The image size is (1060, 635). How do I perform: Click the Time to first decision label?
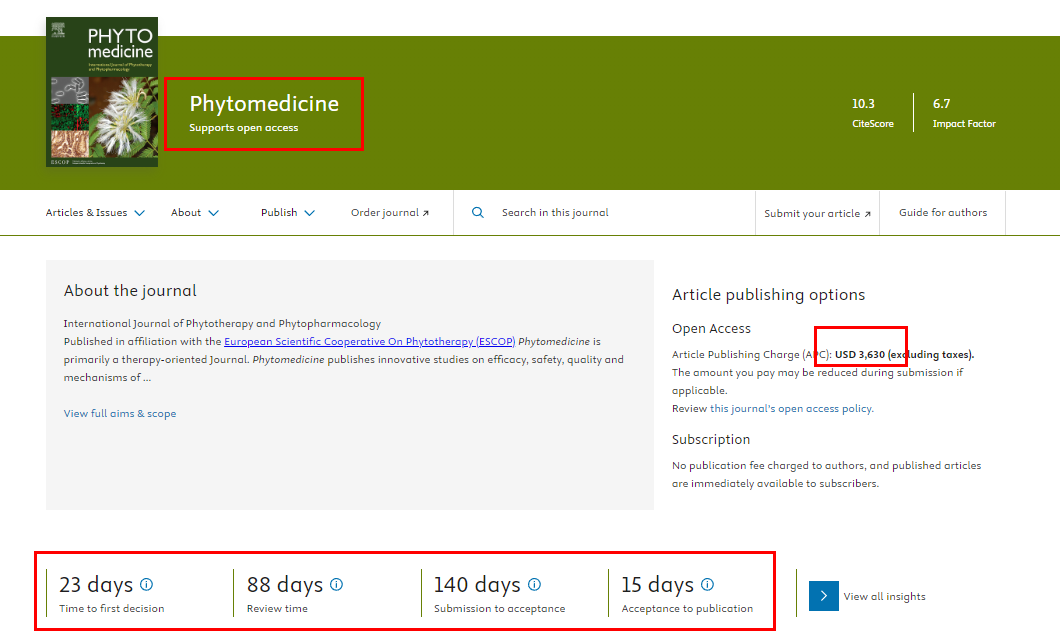pos(112,609)
